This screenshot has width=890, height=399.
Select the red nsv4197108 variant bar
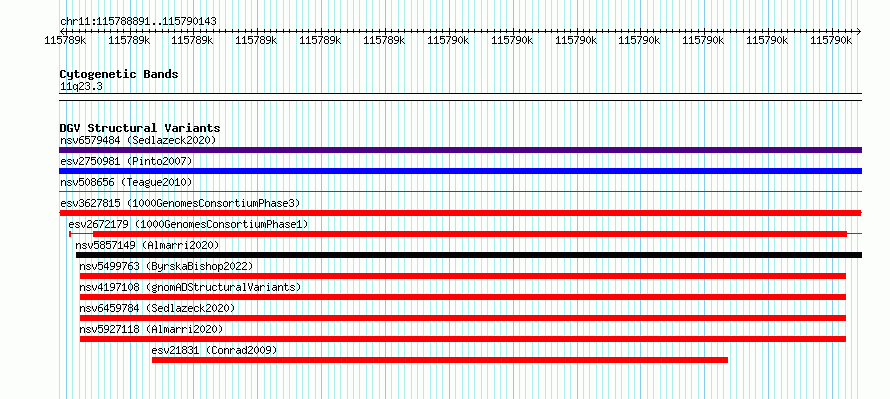coord(463,297)
